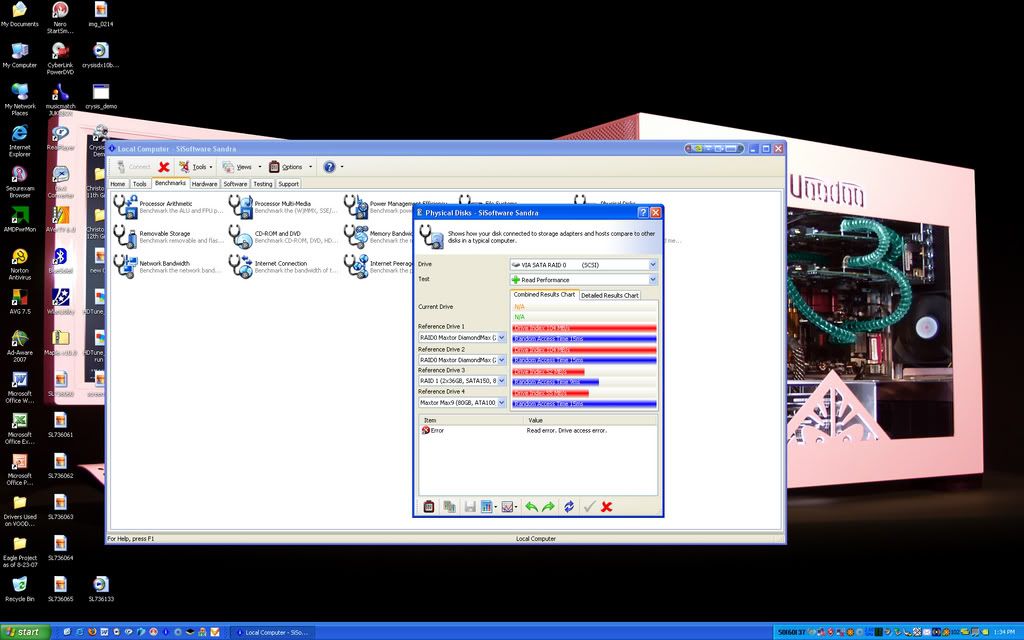1024x640 pixels.
Task: Select the AVG 7.5 desktop icon
Action: (x=20, y=302)
